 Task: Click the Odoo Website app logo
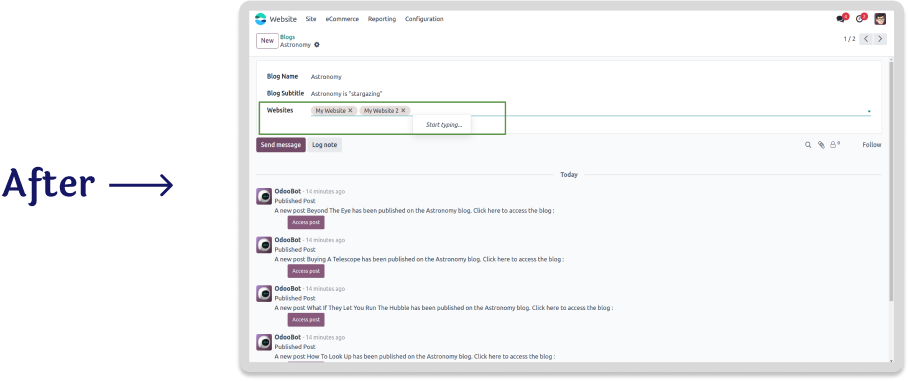pyautogui.click(x=261, y=19)
